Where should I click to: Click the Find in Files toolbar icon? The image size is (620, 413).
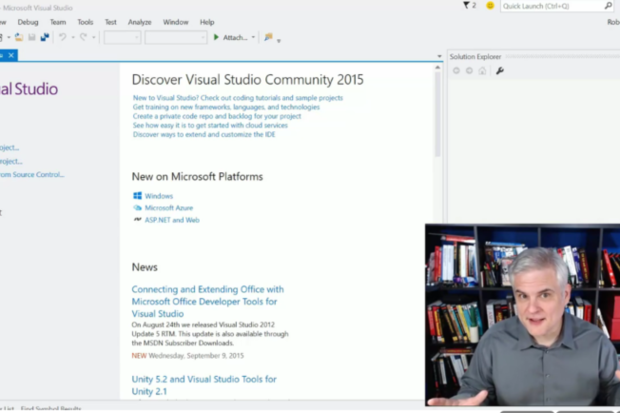(x=268, y=37)
